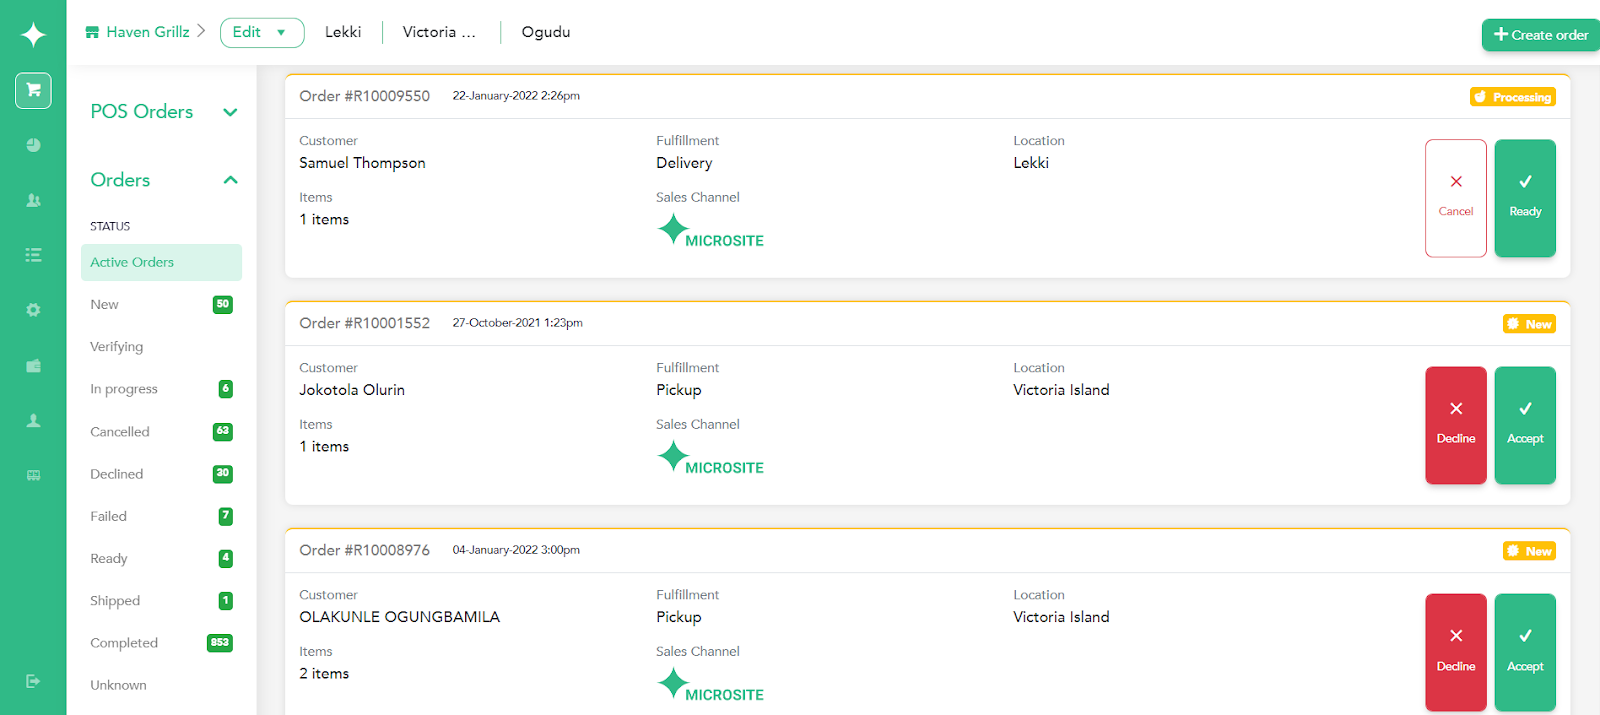1600x715 pixels.
Task: Open the pie chart analytics sidebar icon
Action: pyautogui.click(x=33, y=145)
